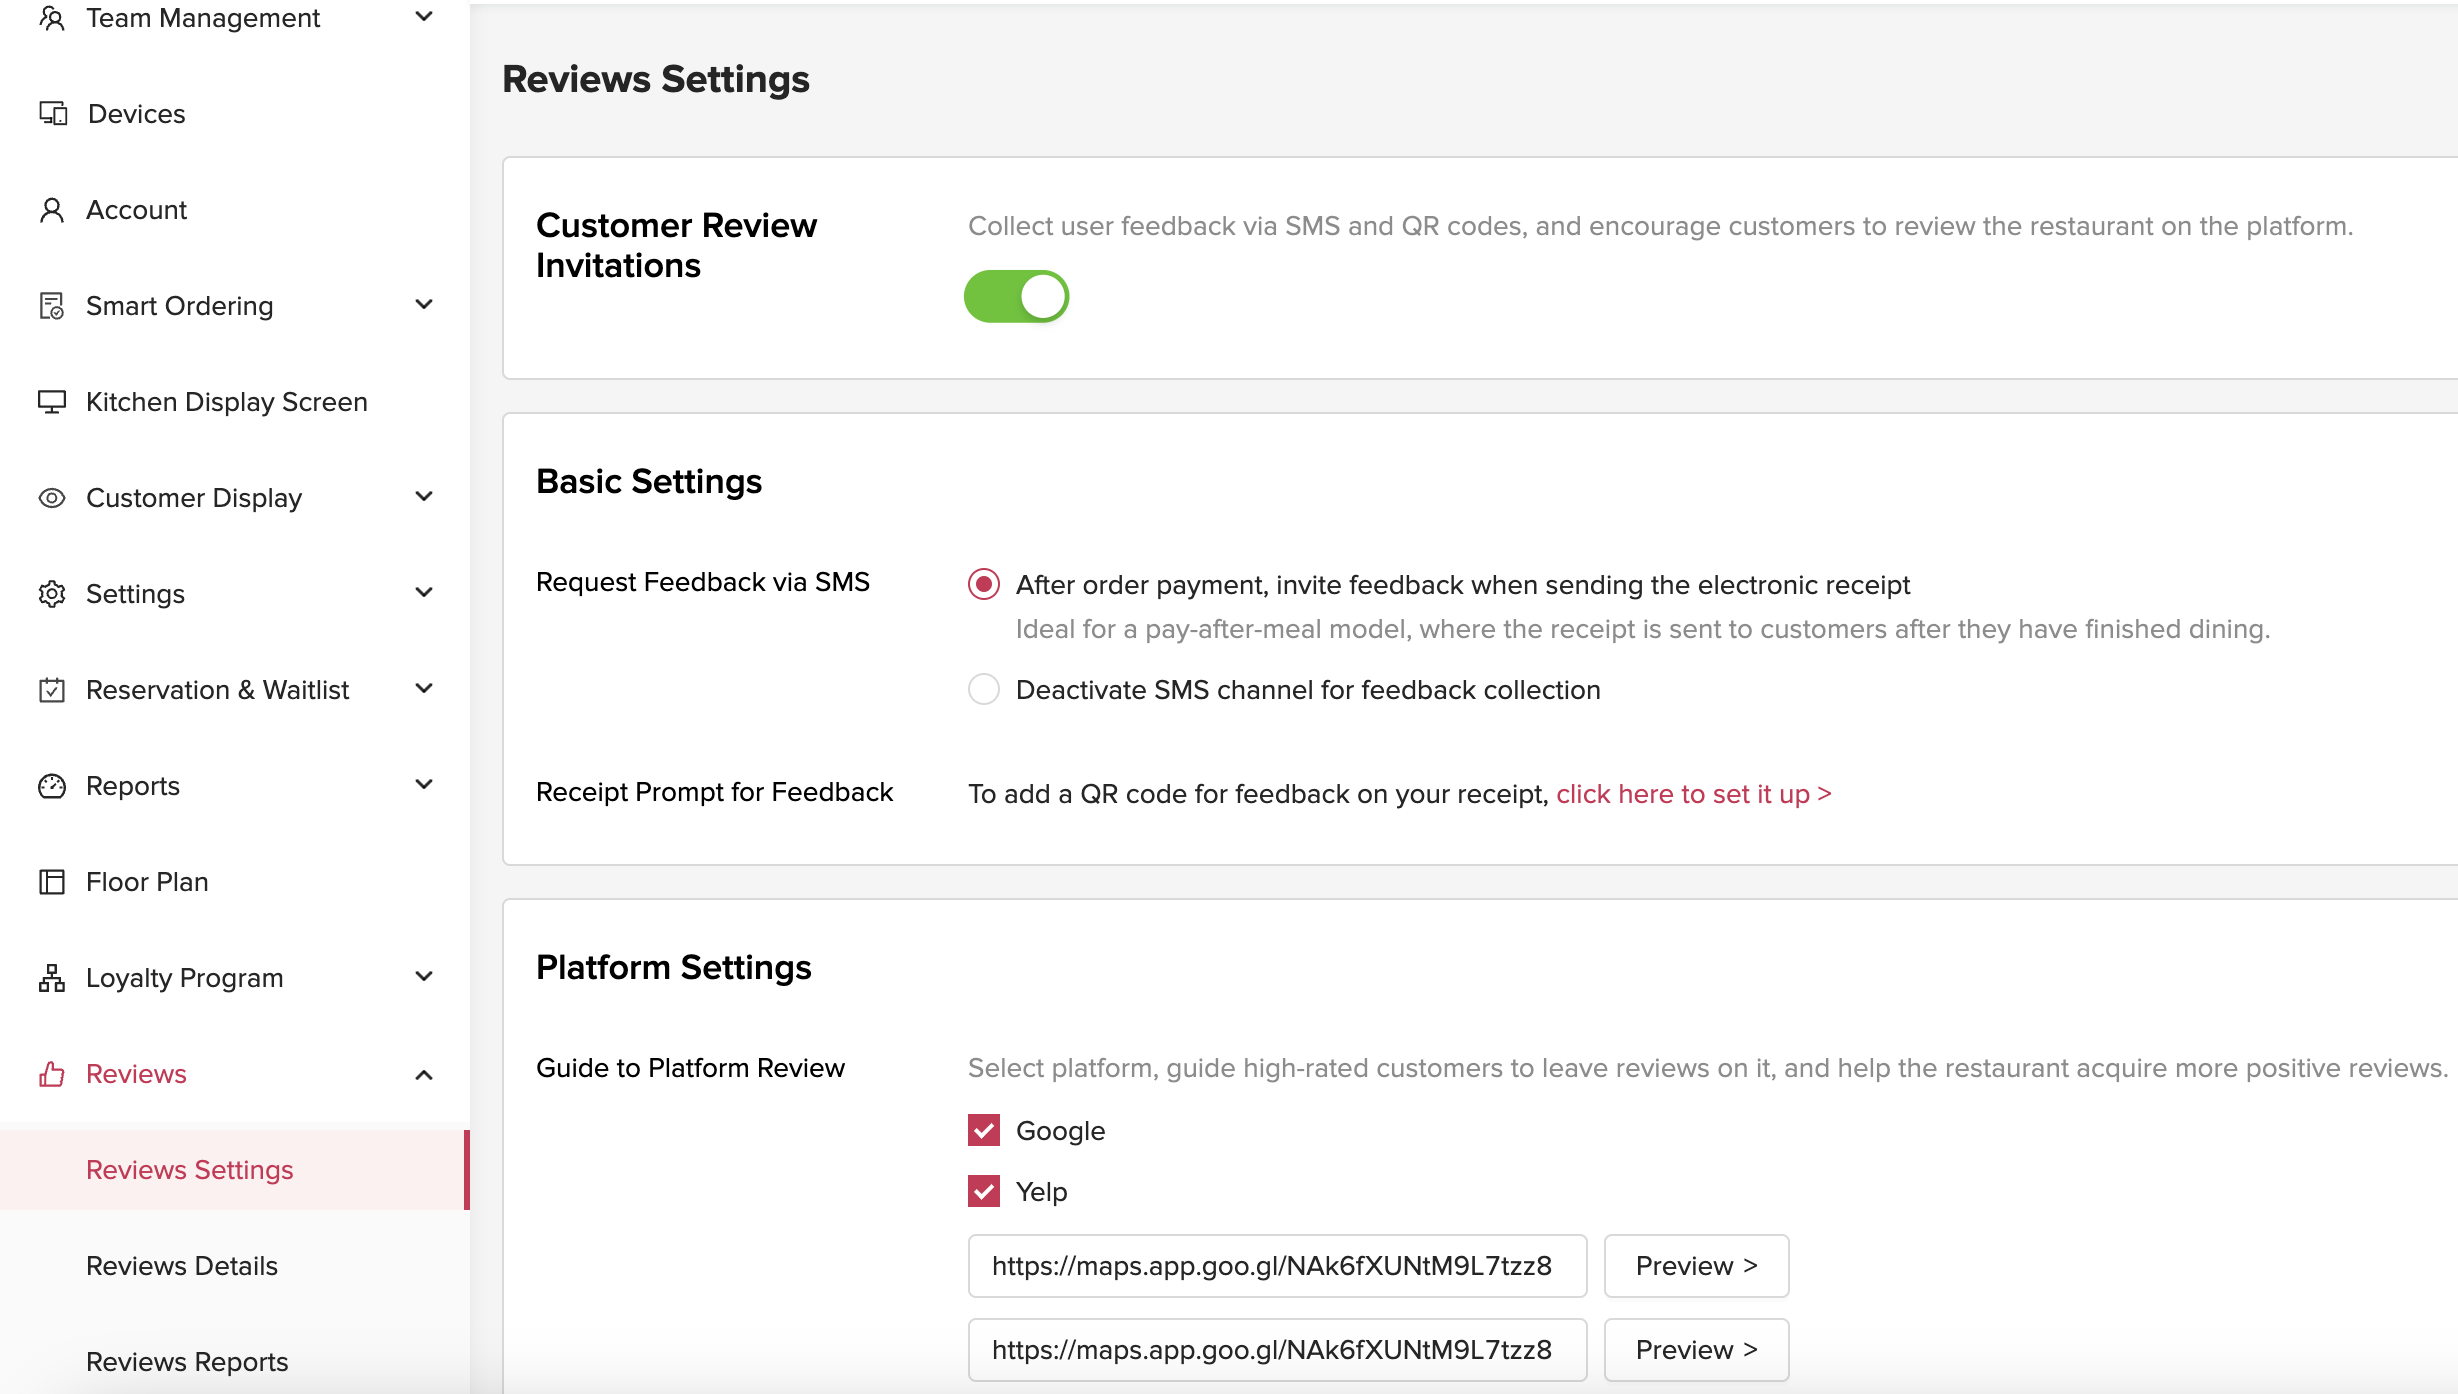This screenshot has width=2458, height=1394.
Task: Click the second review URL input field
Action: 1276,1350
